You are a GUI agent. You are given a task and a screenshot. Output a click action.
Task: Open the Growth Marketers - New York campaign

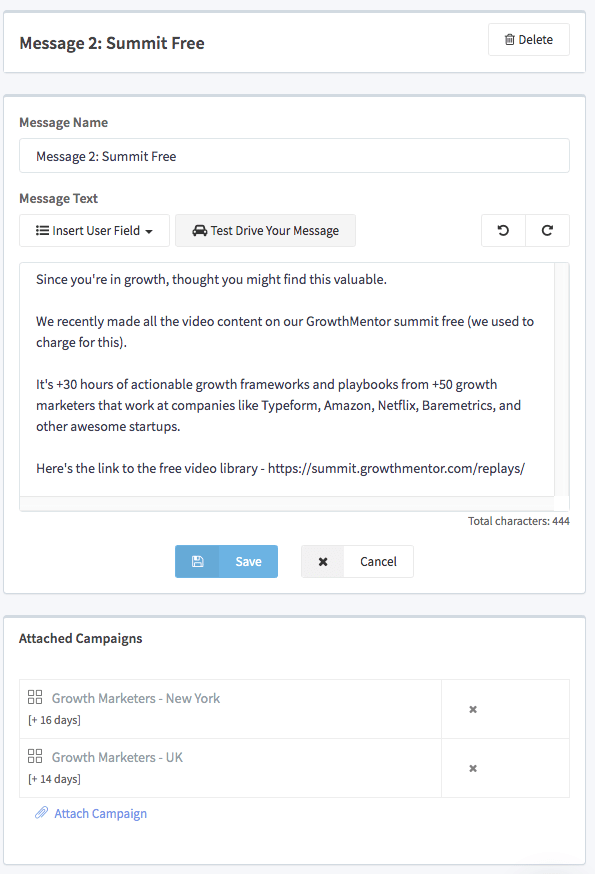136,698
